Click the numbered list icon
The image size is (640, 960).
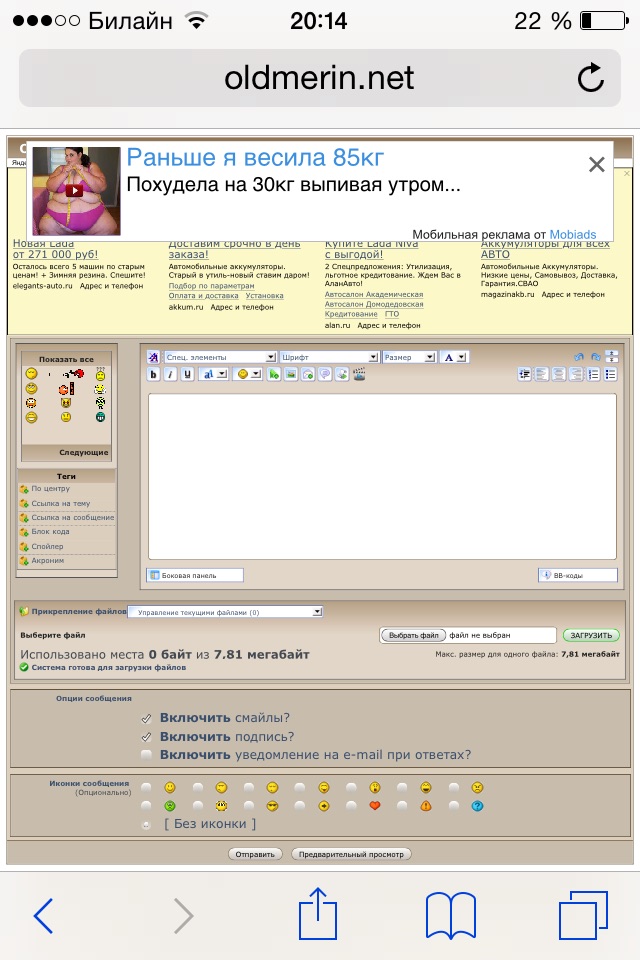coord(593,374)
